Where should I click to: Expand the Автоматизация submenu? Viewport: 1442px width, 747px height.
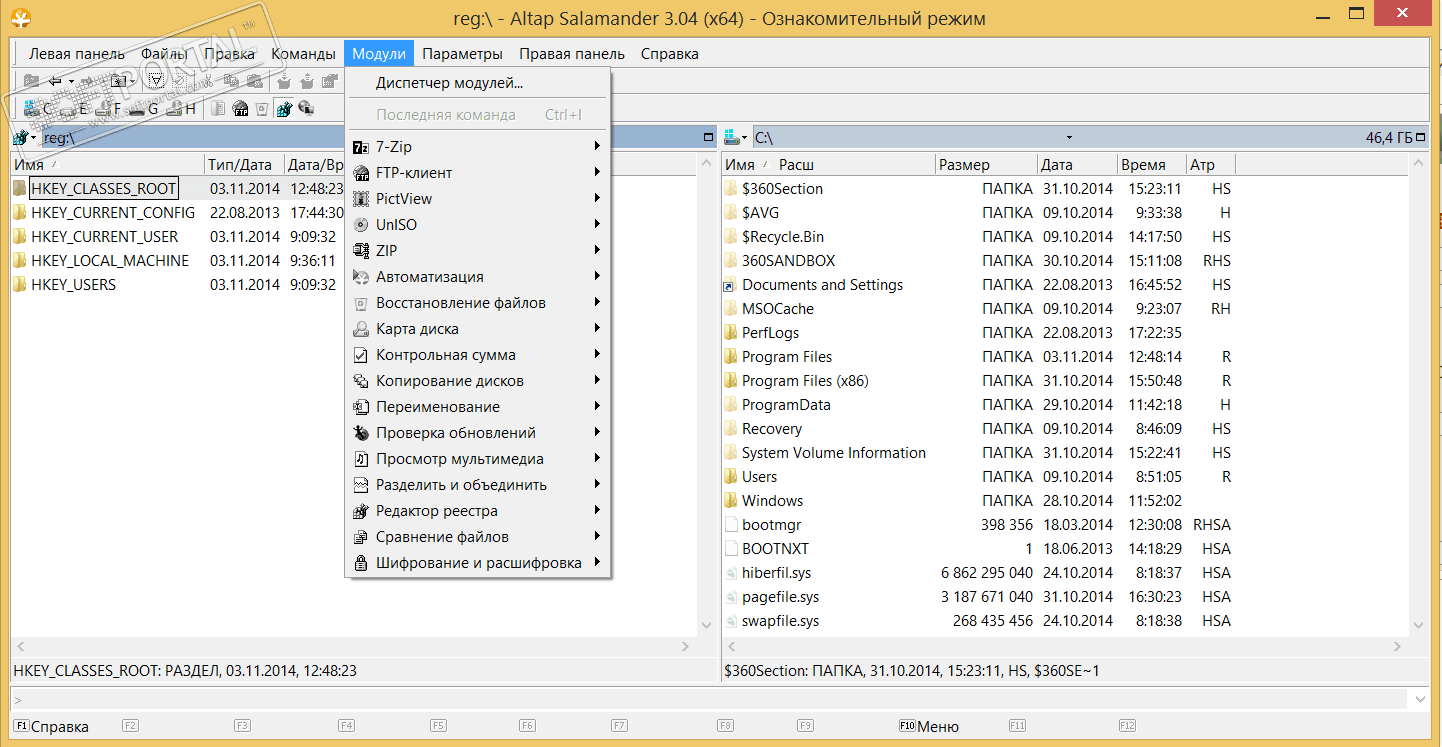478,276
